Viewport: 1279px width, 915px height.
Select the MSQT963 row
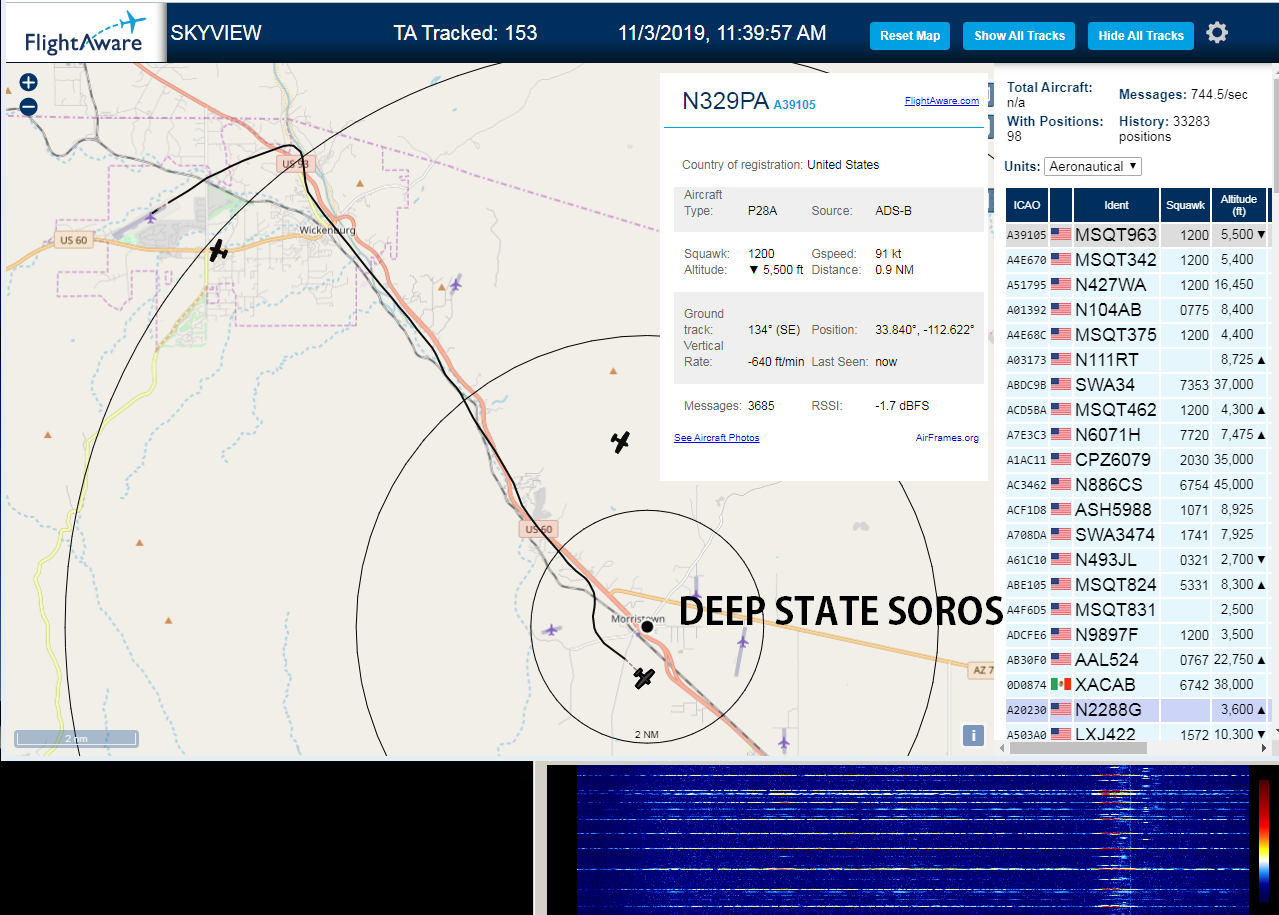coord(1138,235)
